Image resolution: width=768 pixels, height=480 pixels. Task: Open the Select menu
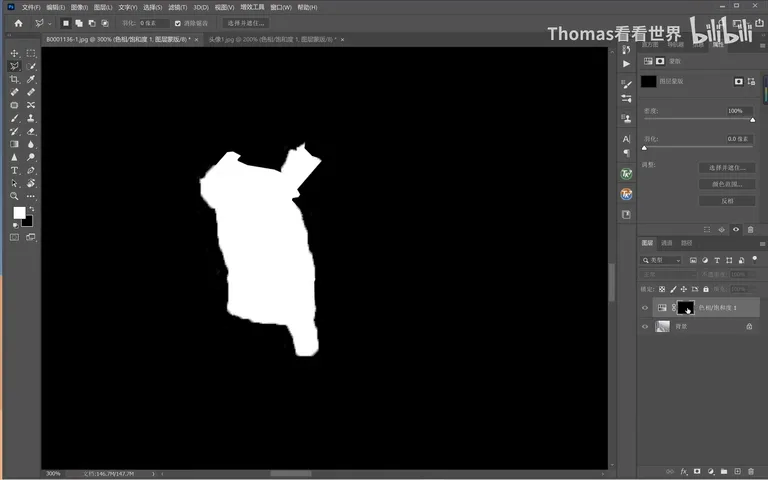point(152,7)
